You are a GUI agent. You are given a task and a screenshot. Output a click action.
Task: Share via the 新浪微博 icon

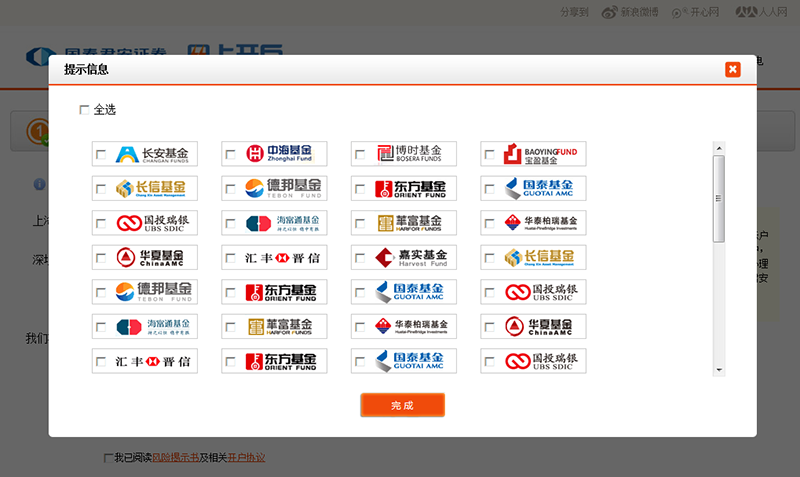click(x=612, y=12)
